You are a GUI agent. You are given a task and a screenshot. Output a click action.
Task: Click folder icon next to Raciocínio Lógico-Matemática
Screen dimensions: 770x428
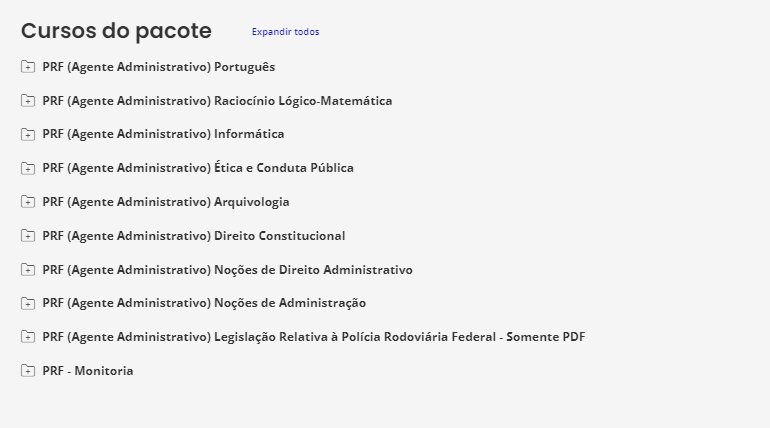(28, 101)
